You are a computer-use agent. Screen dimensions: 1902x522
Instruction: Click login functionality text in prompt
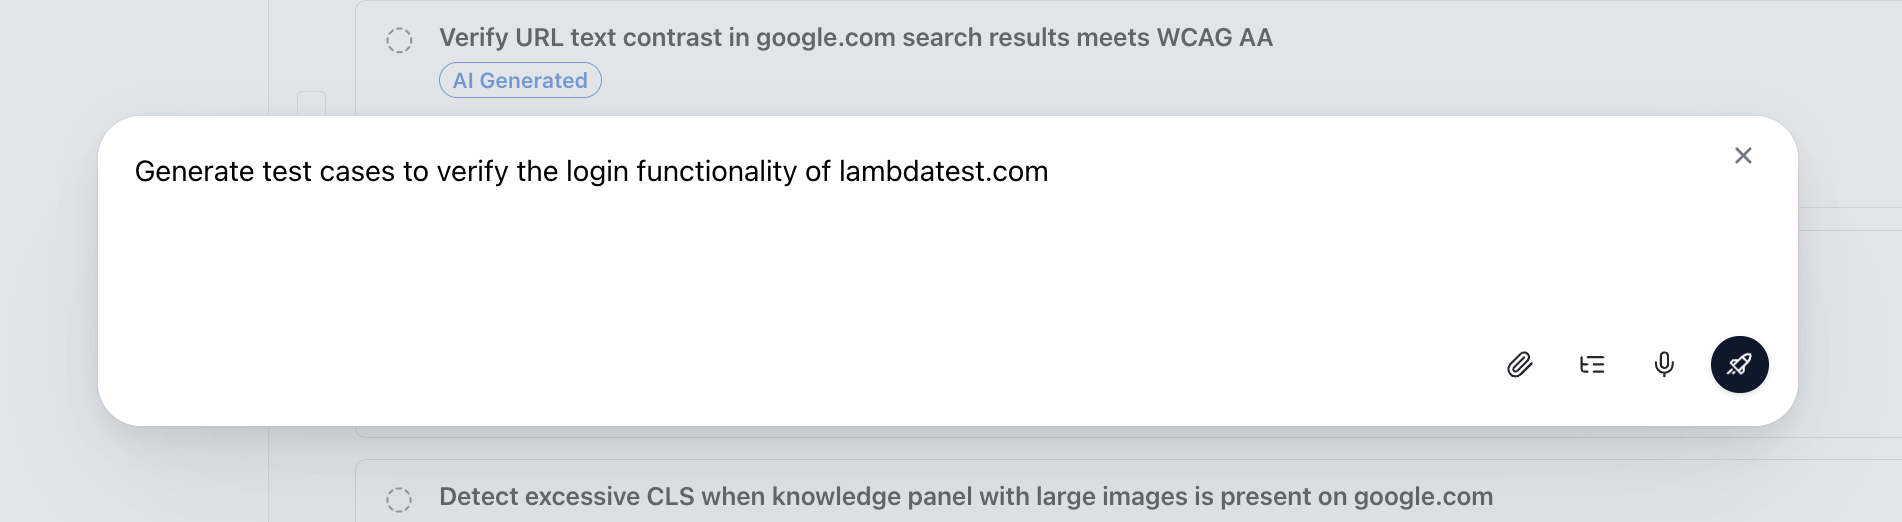681,172
